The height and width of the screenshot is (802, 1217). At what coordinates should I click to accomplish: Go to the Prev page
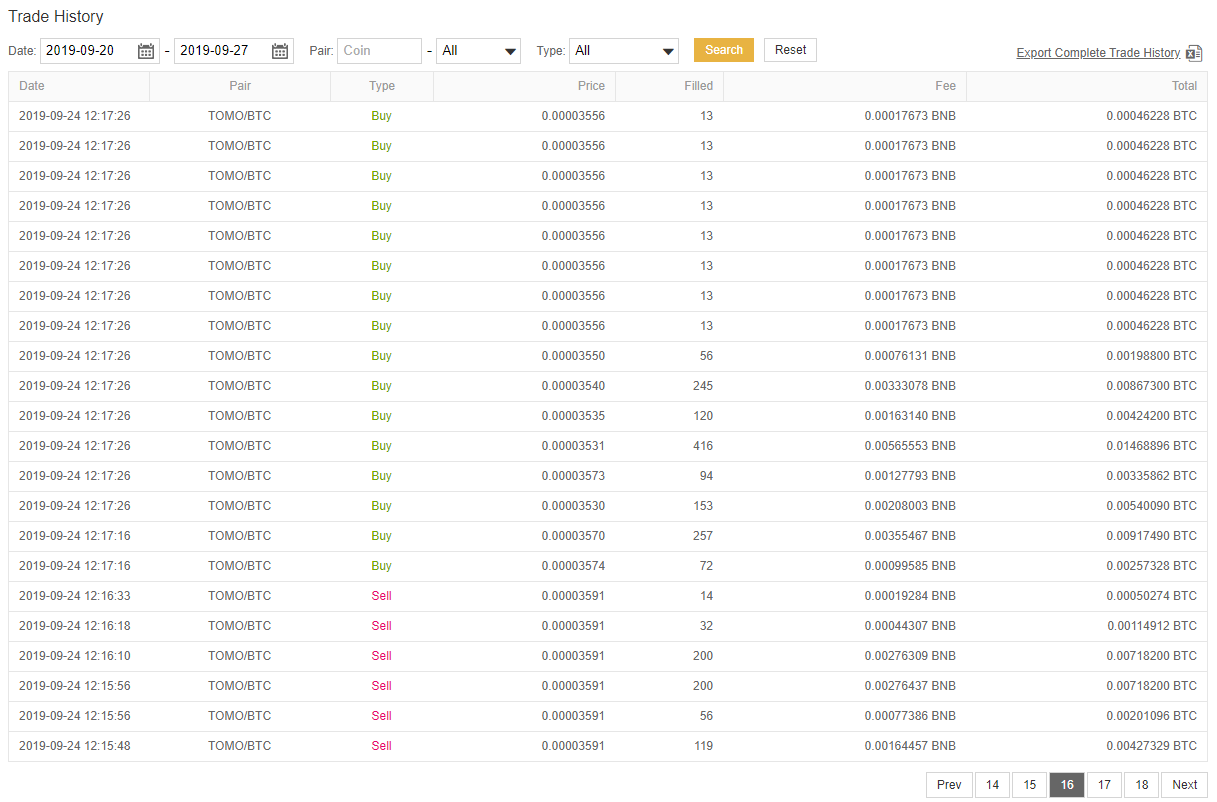click(x=950, y=785)
